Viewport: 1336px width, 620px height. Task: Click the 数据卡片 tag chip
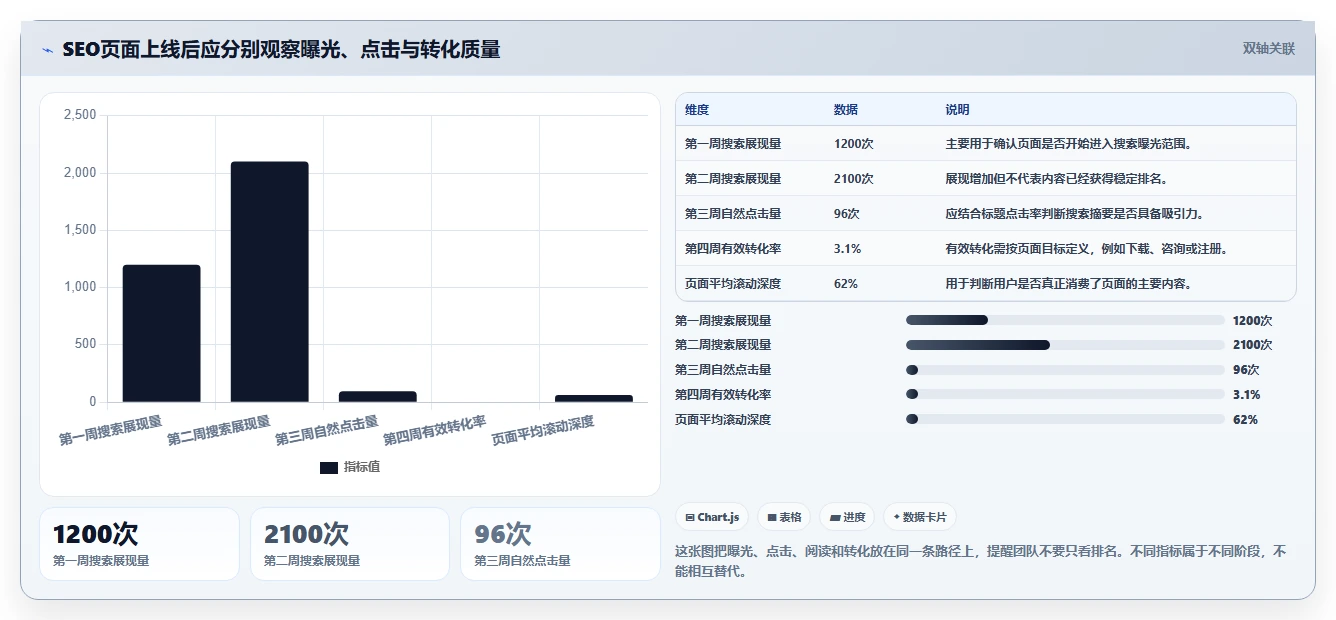pyautogui.click(x=919, y=517)
